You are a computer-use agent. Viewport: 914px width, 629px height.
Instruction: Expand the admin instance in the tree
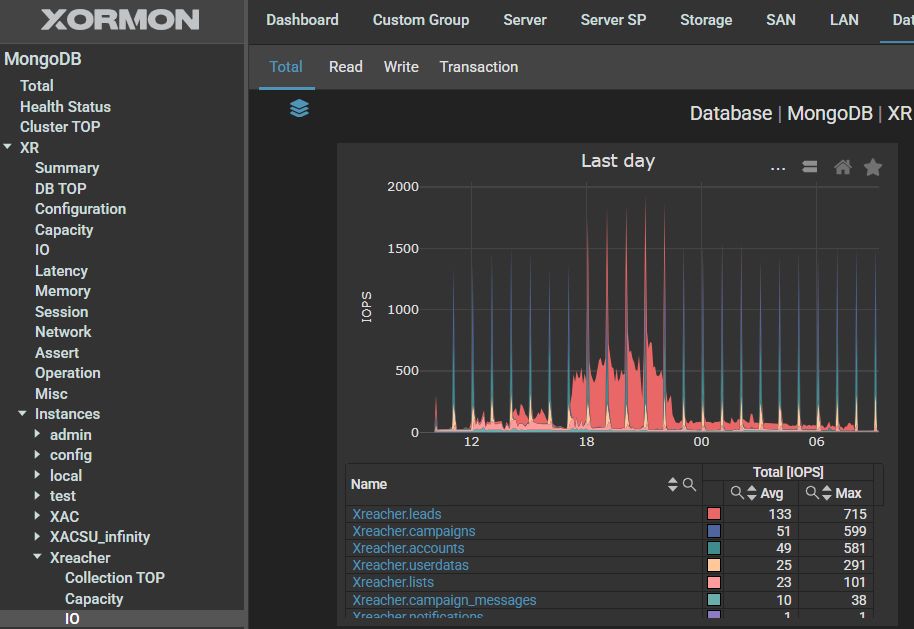(38, 435)
